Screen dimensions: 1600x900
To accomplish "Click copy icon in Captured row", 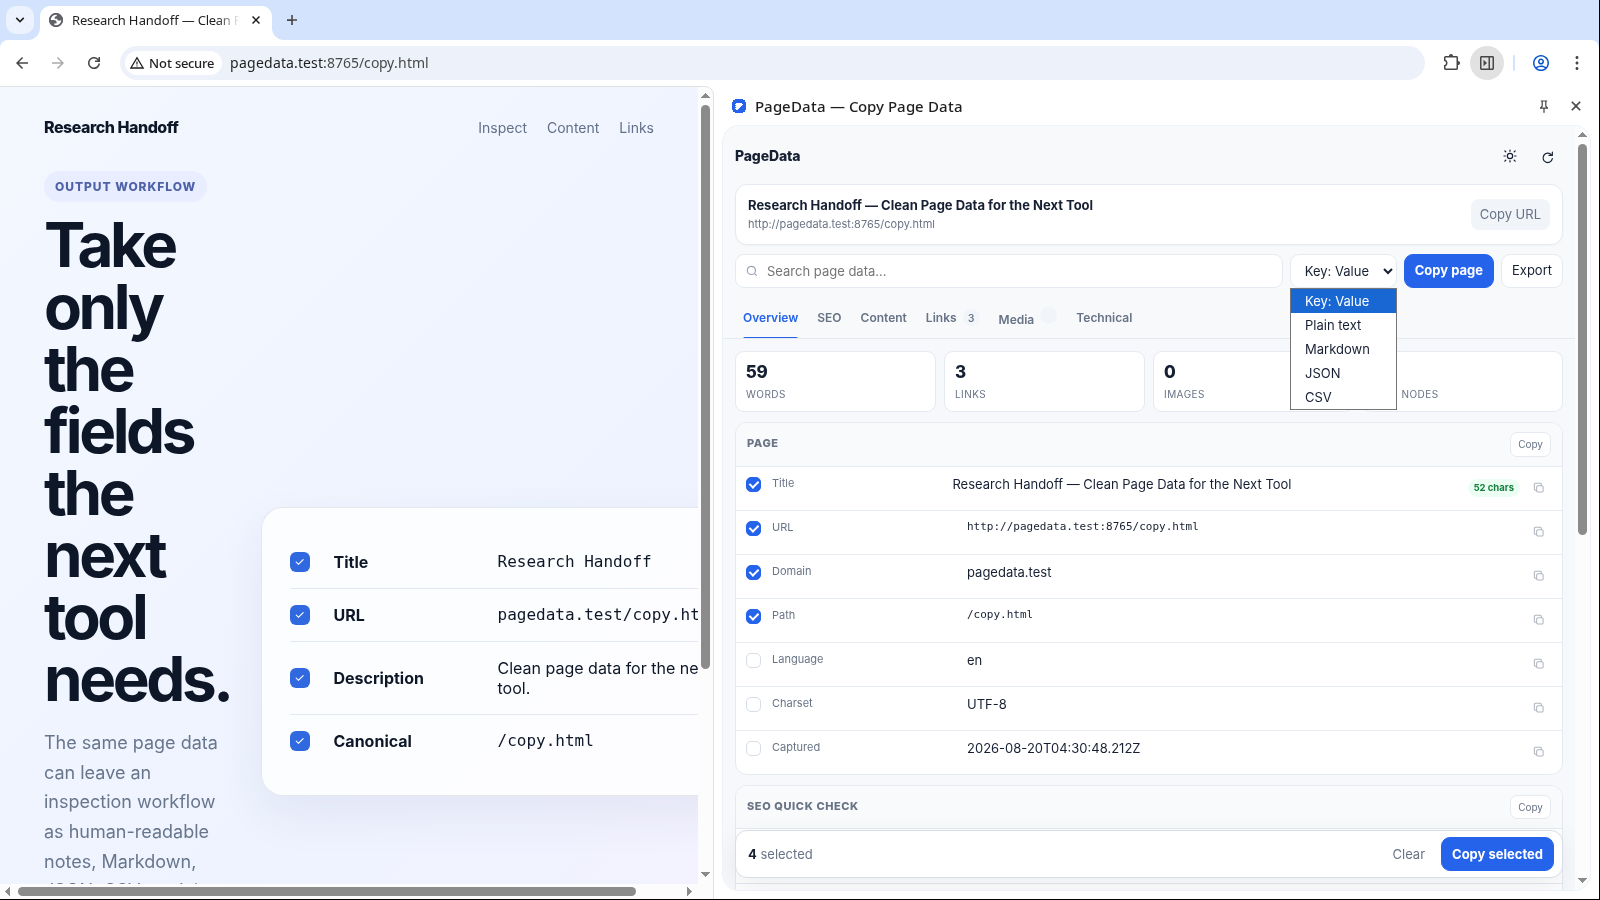I will coord(1539,752).
